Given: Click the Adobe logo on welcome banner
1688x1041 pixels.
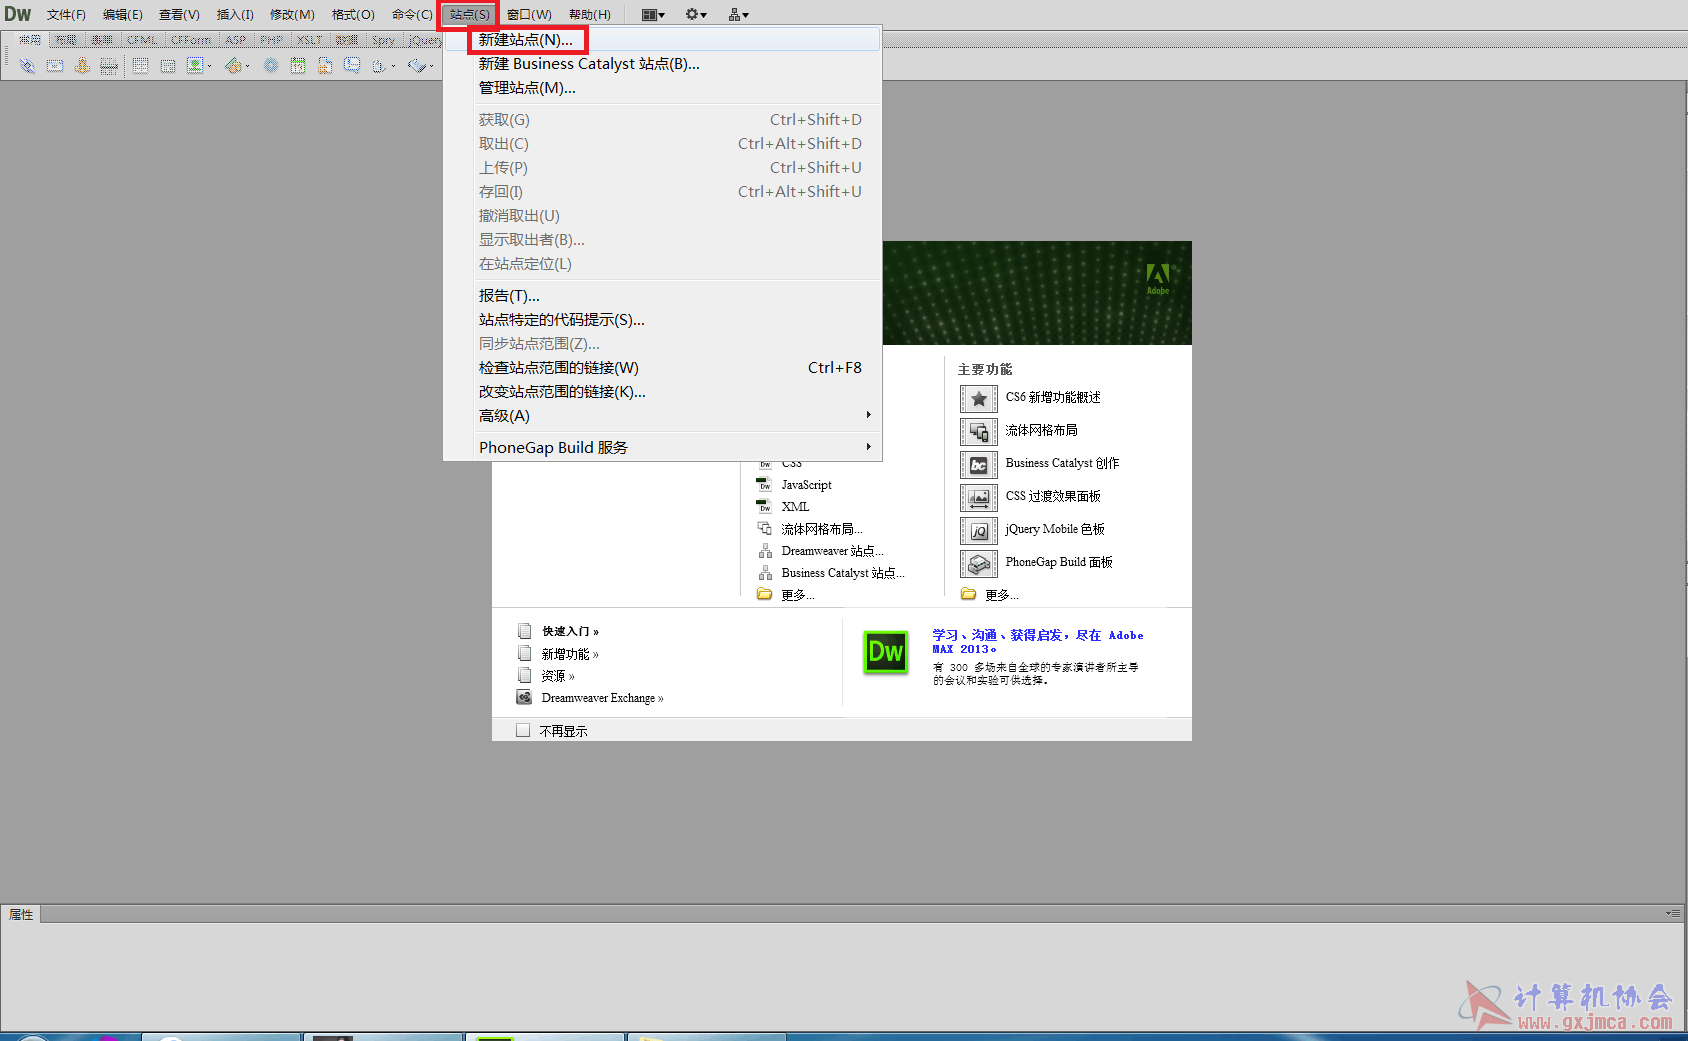Looking at the screenshot, I should (1158, 278).
